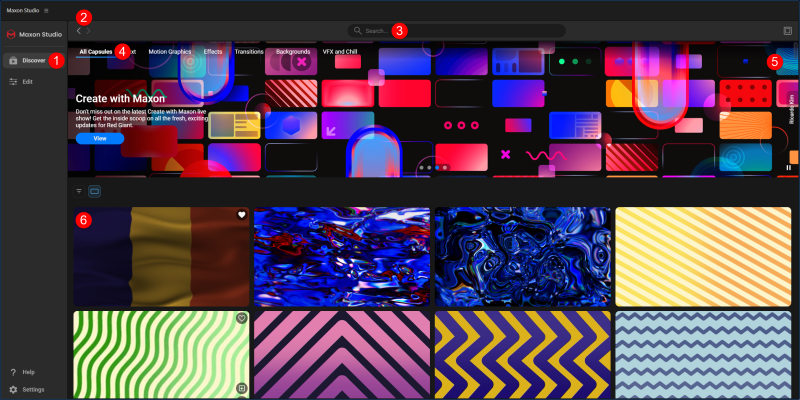Select the All Capsules tab
The height and width of the screenshot is (400, 800).
(x=97, y=51)
